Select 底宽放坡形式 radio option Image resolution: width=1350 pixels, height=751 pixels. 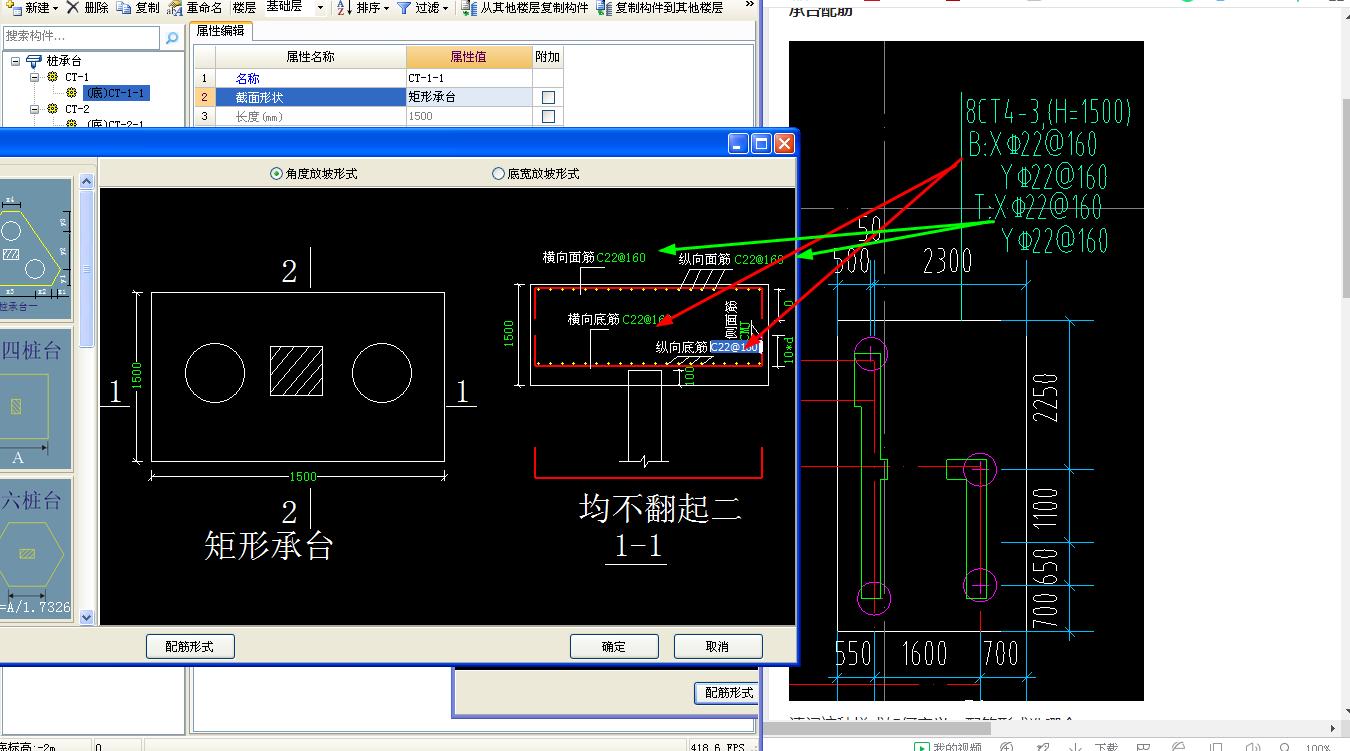[498, 174]
